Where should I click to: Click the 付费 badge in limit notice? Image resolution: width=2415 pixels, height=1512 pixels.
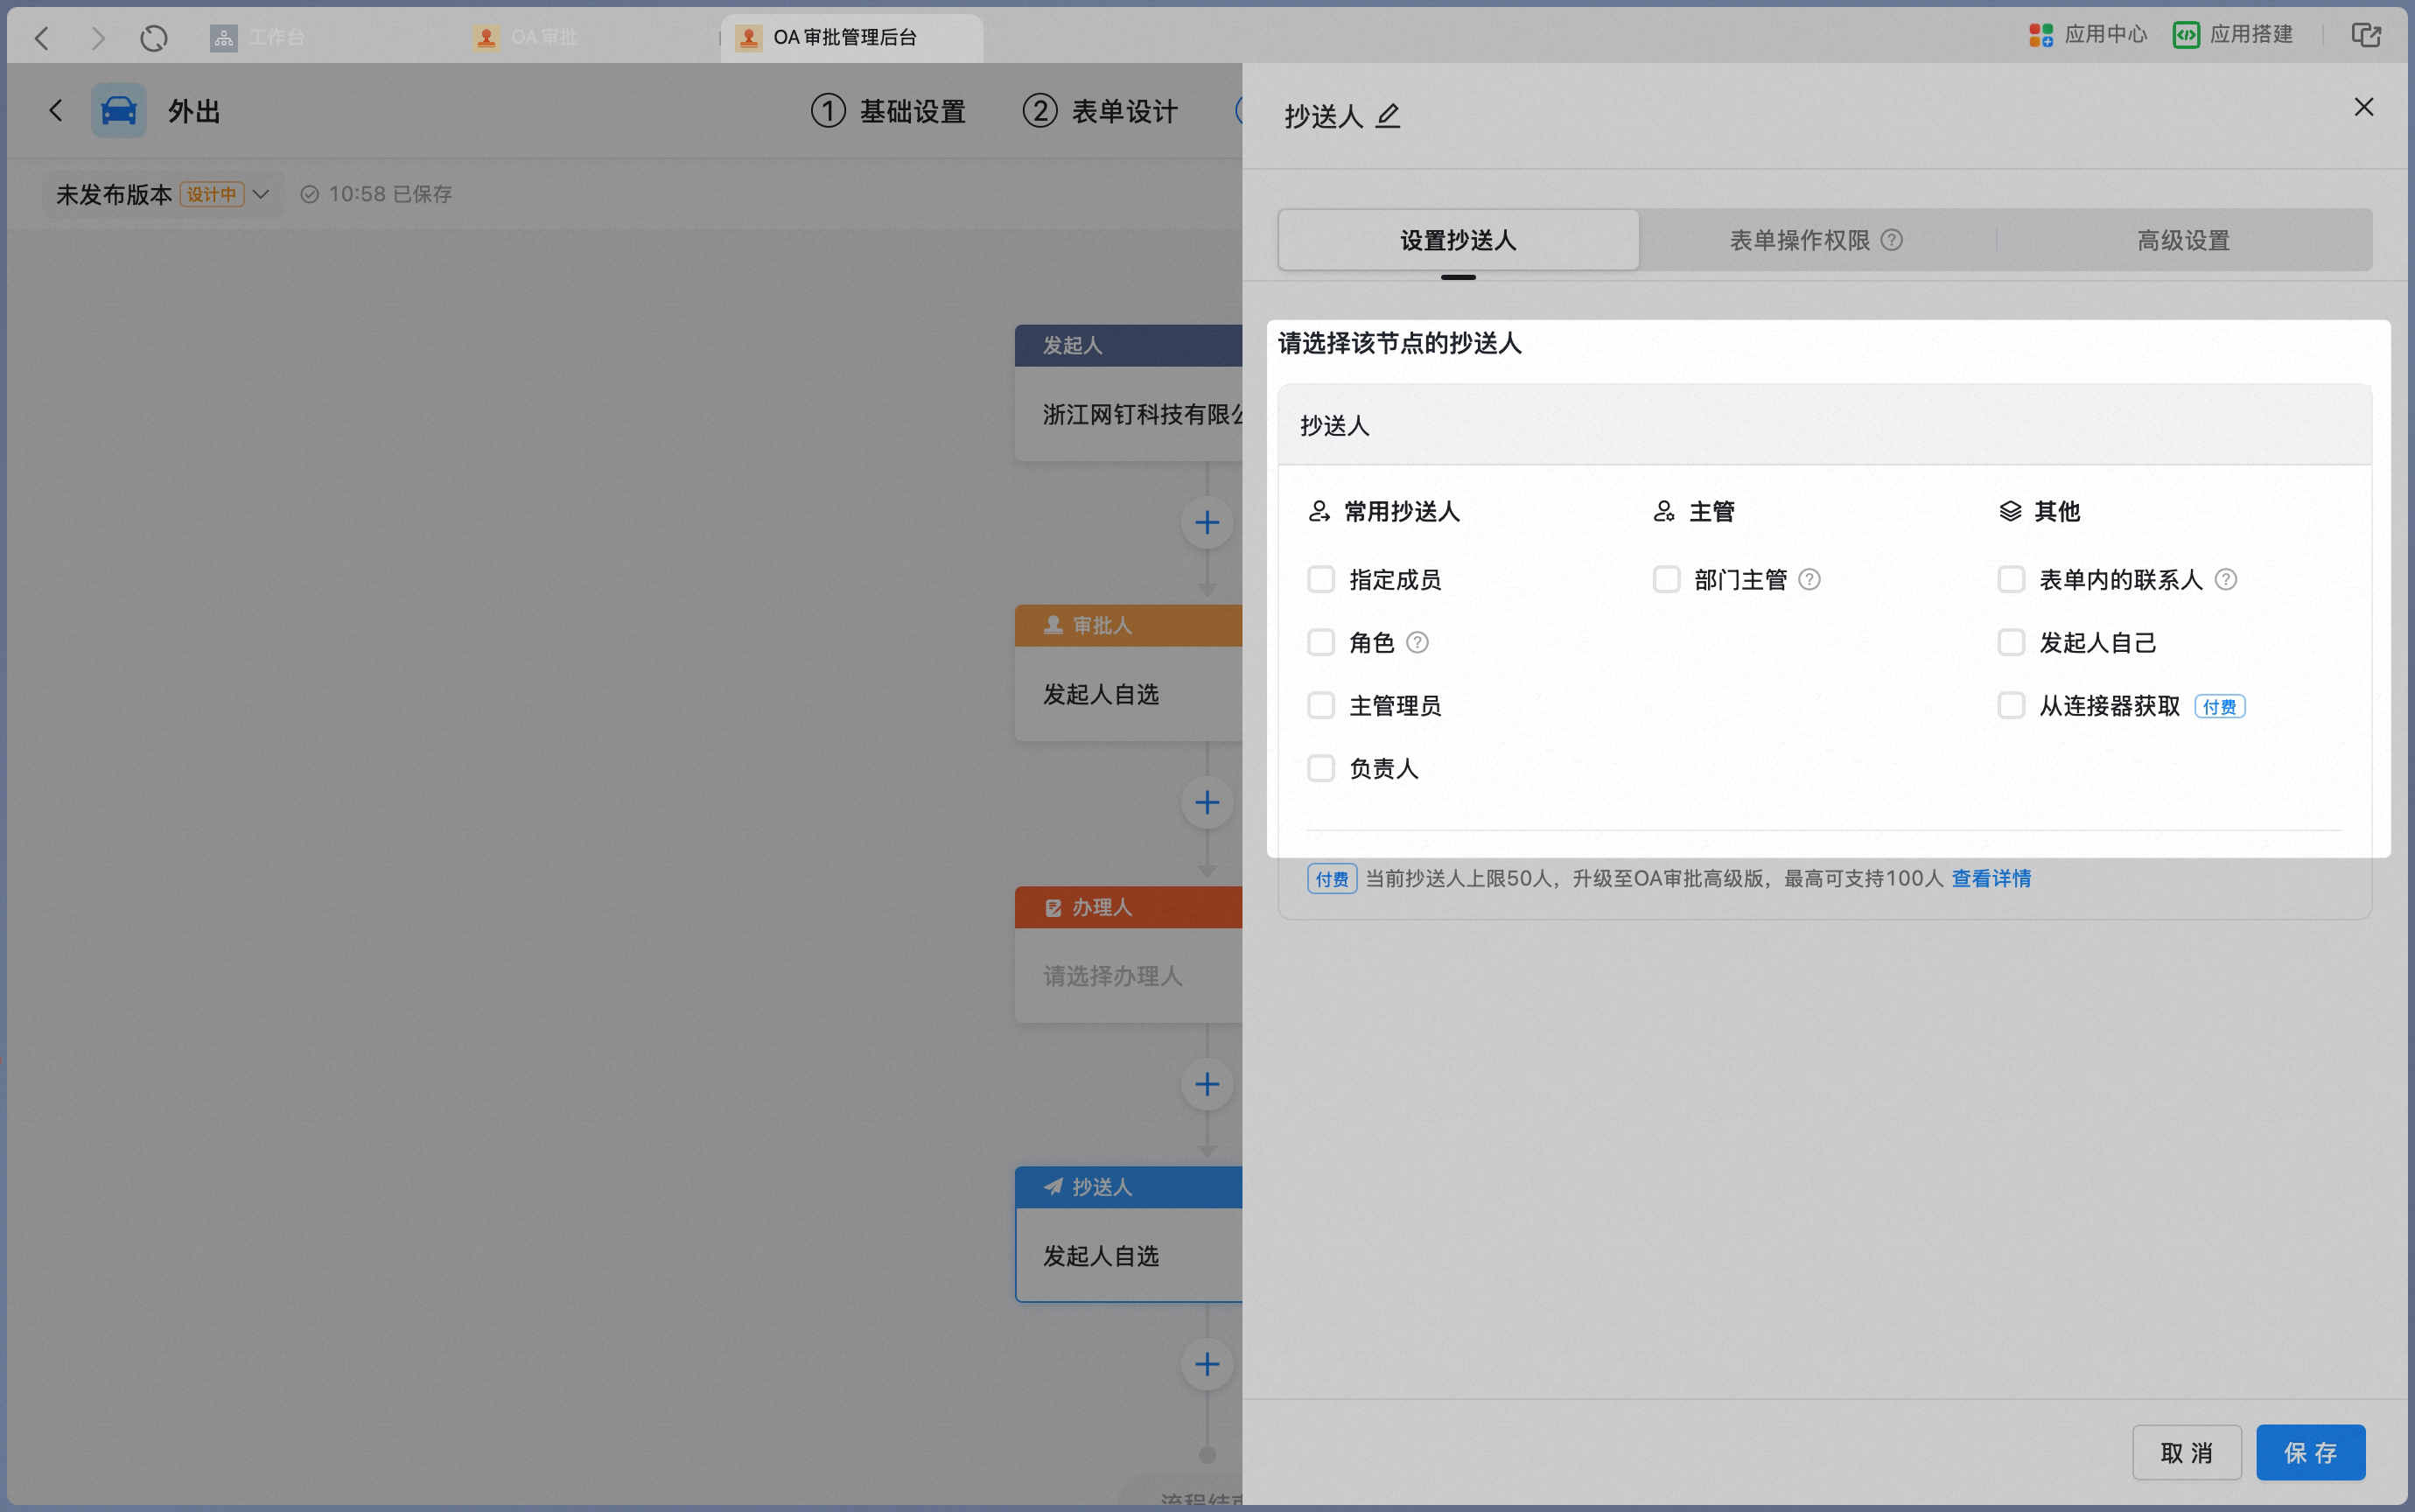(1331, 879)
